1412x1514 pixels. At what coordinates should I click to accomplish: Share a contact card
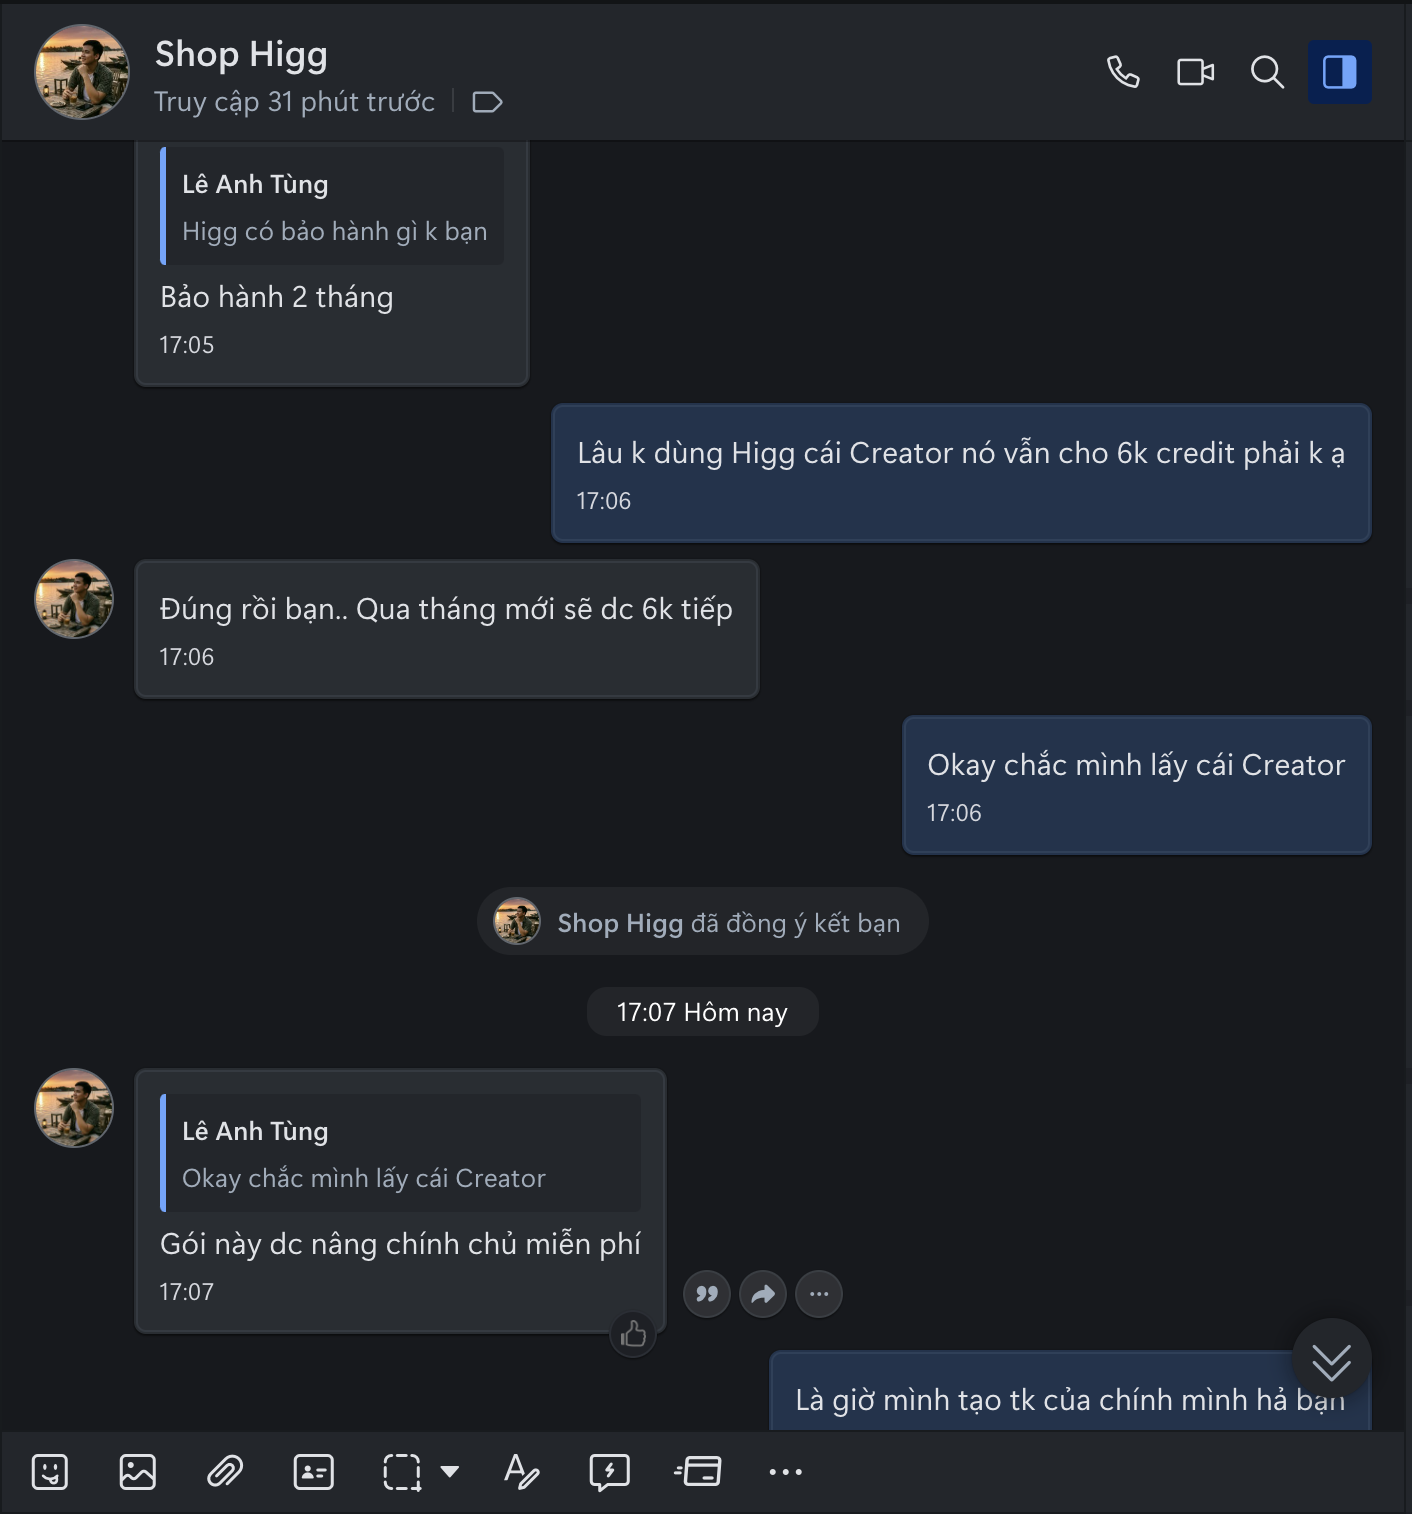coord(313,1472)
